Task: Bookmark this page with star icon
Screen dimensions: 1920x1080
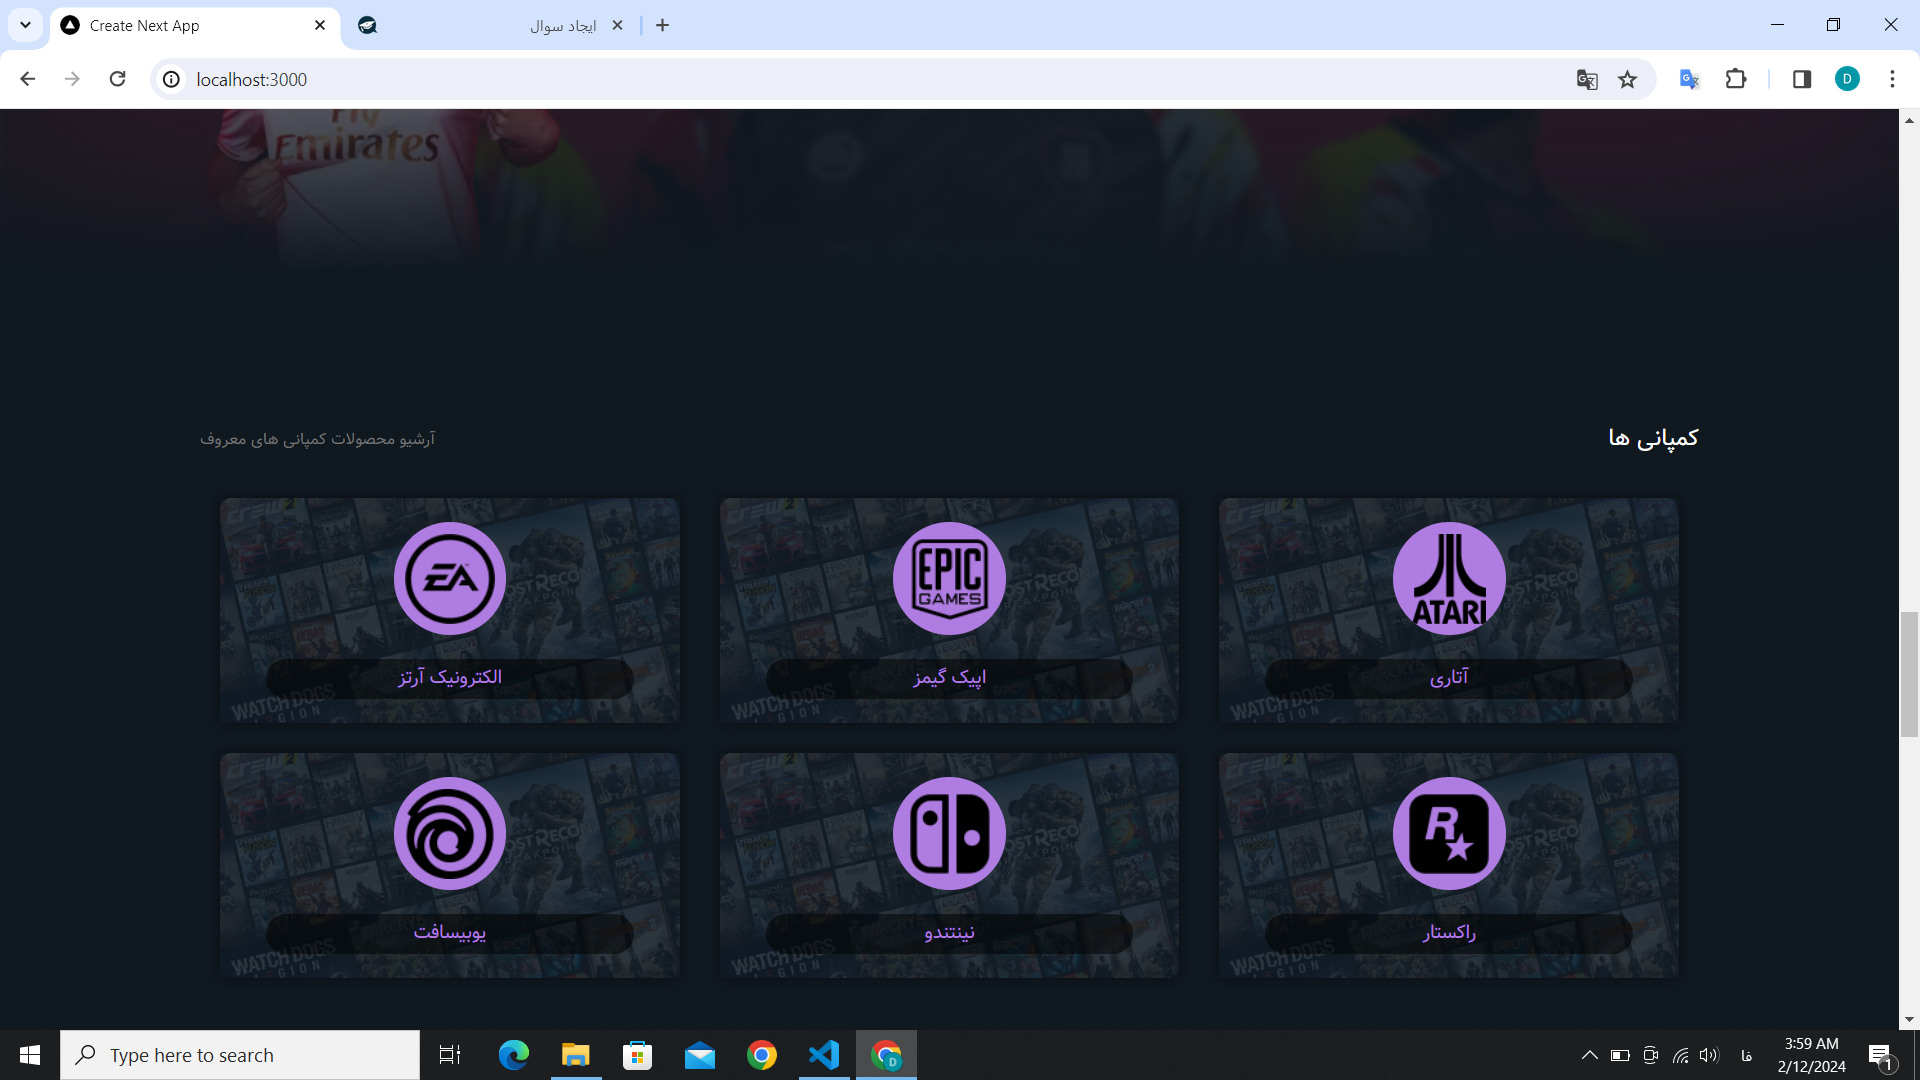Action: 1628,79
